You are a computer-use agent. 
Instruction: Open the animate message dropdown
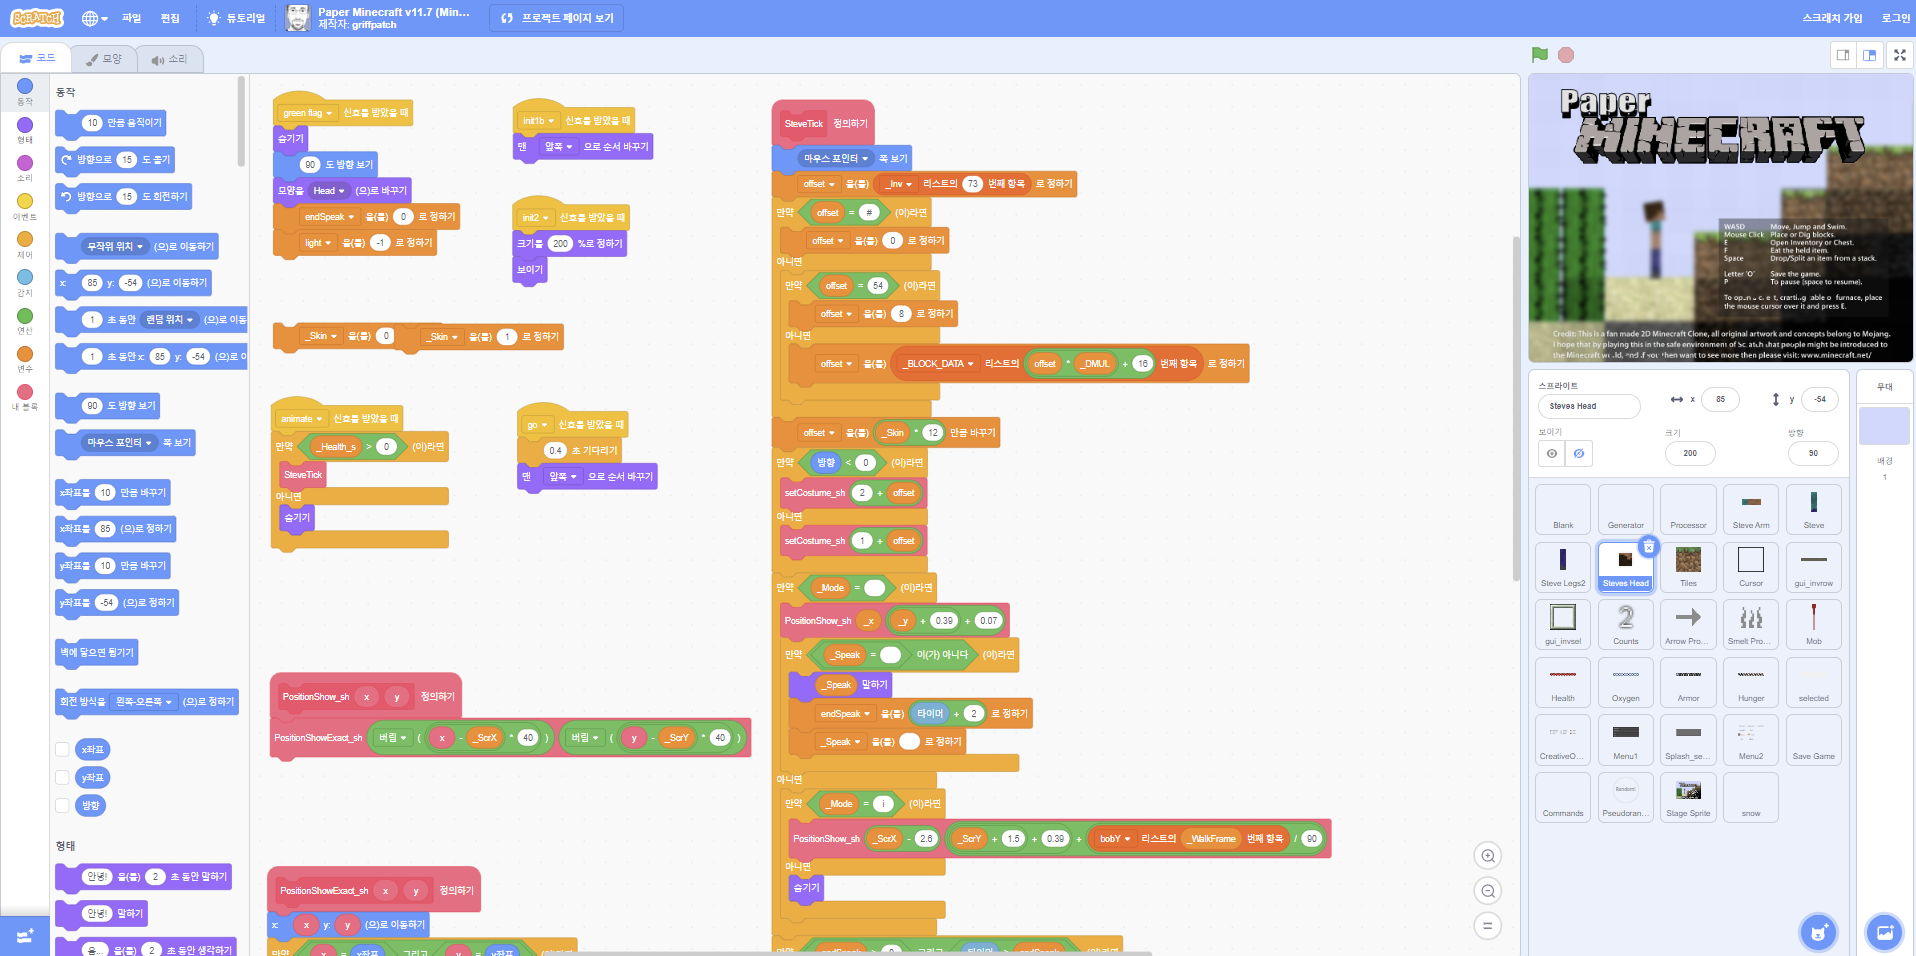[301, 418]
